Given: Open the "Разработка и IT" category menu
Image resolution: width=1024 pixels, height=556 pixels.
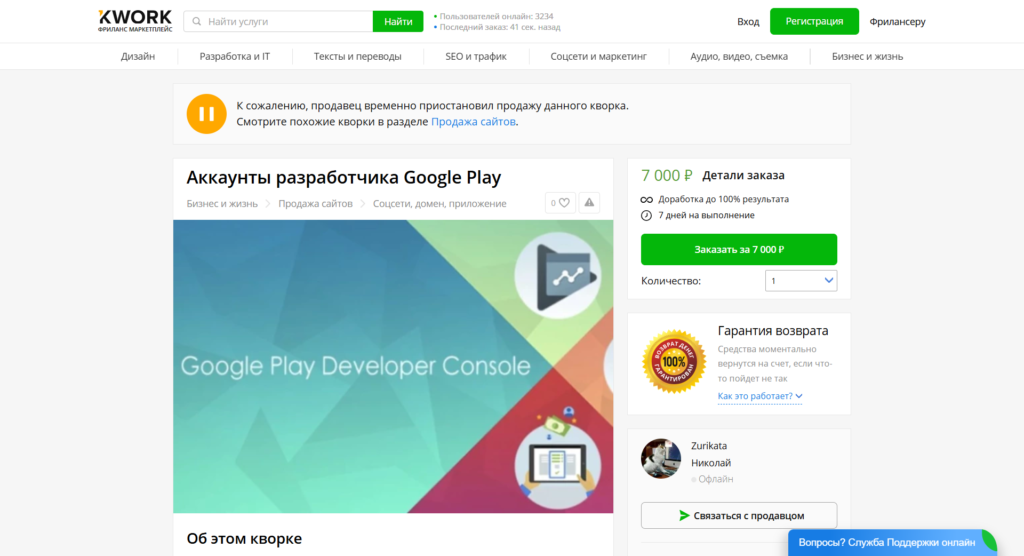Looking at the screenshot, I should (x=234, y=56).
